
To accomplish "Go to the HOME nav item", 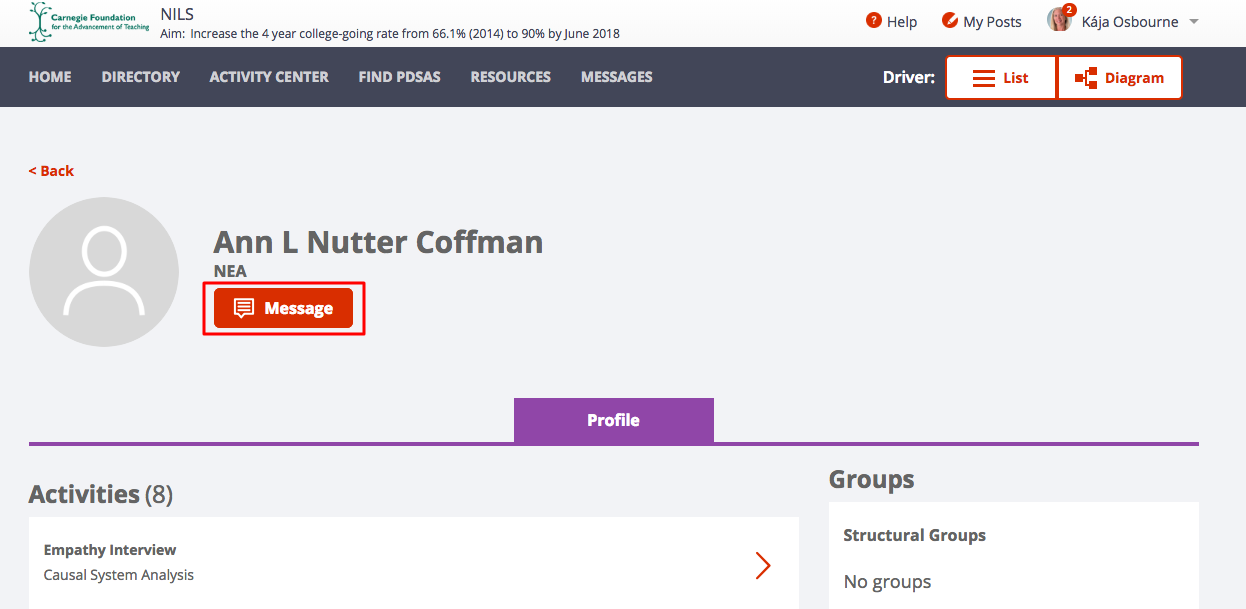I will (50, 77).
